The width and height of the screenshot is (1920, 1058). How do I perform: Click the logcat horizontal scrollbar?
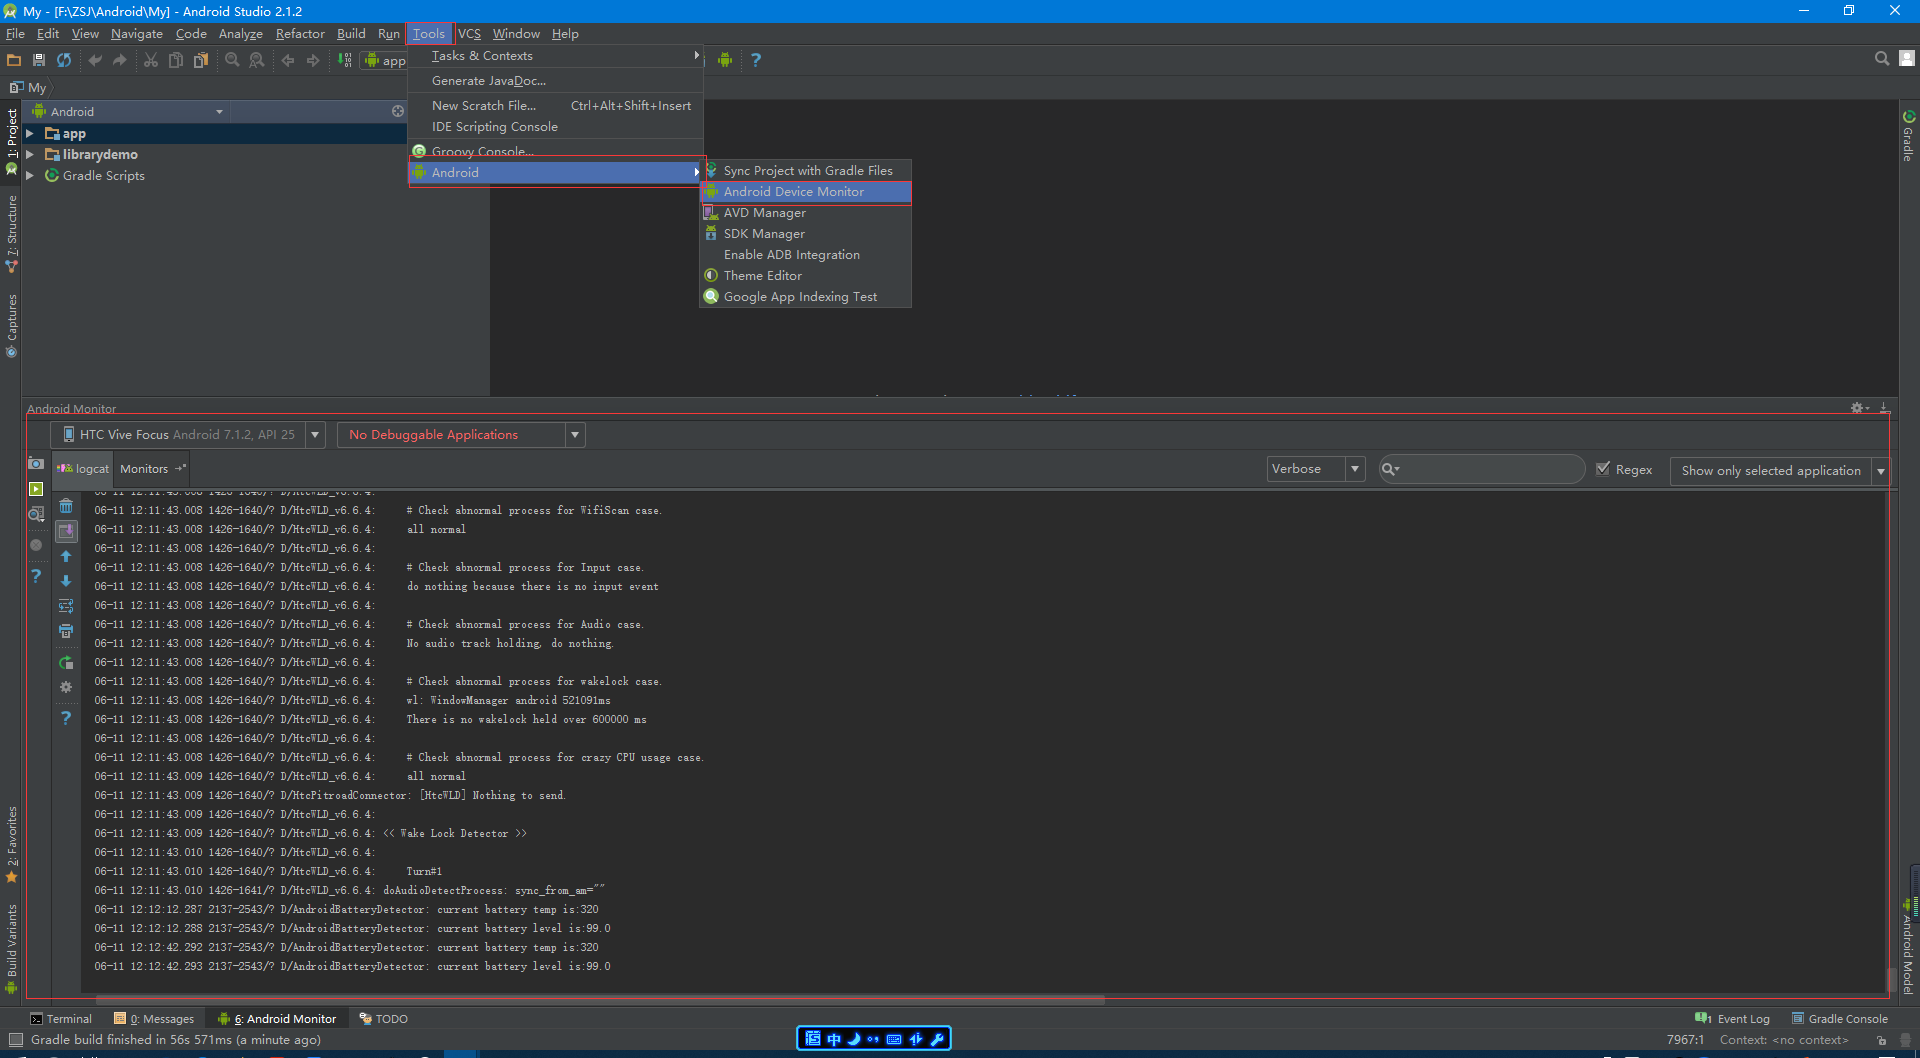600,999
